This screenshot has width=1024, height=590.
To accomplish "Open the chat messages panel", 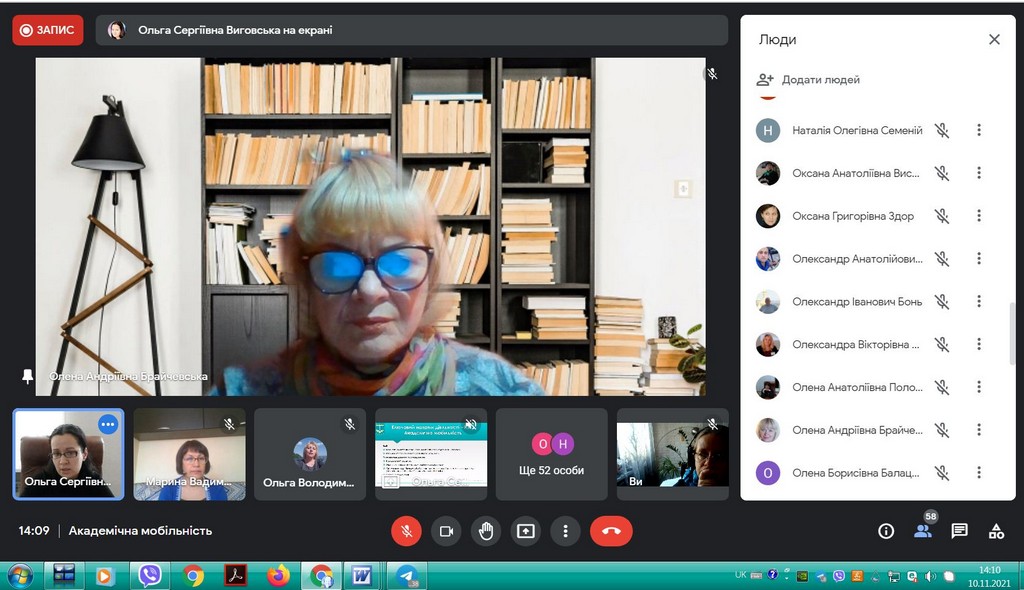I will coord(959,531).
